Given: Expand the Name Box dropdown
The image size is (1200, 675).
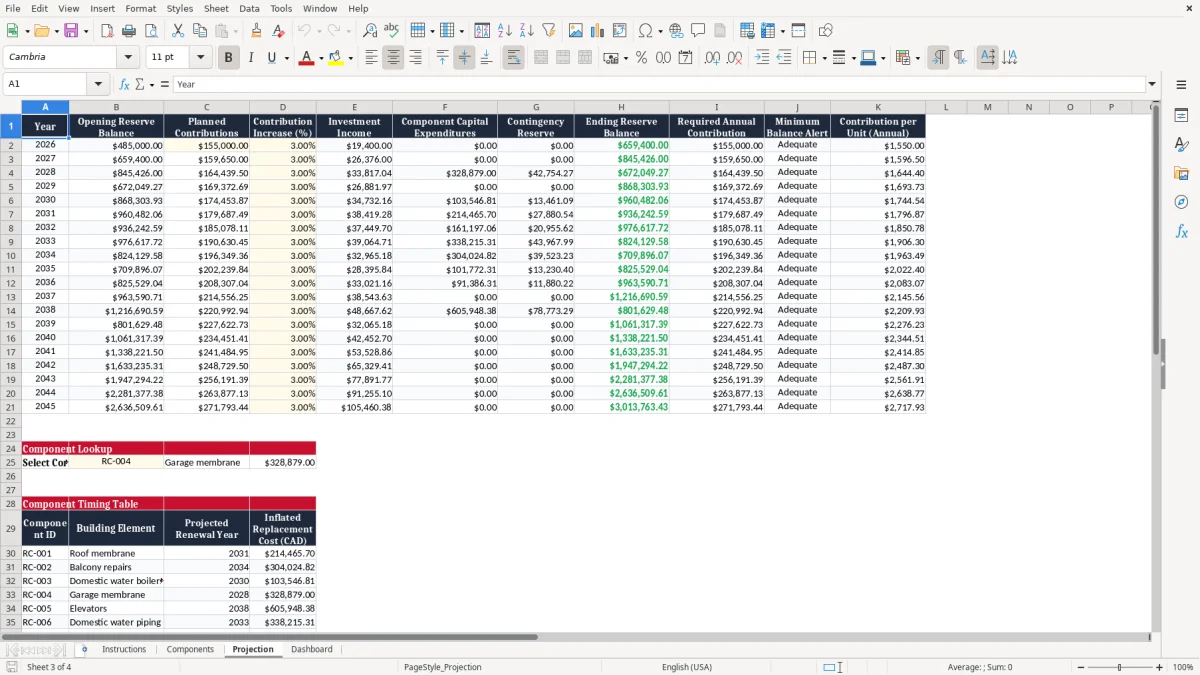Looking at the screenshot, I should pyautogui.click(x=99, y=84).
